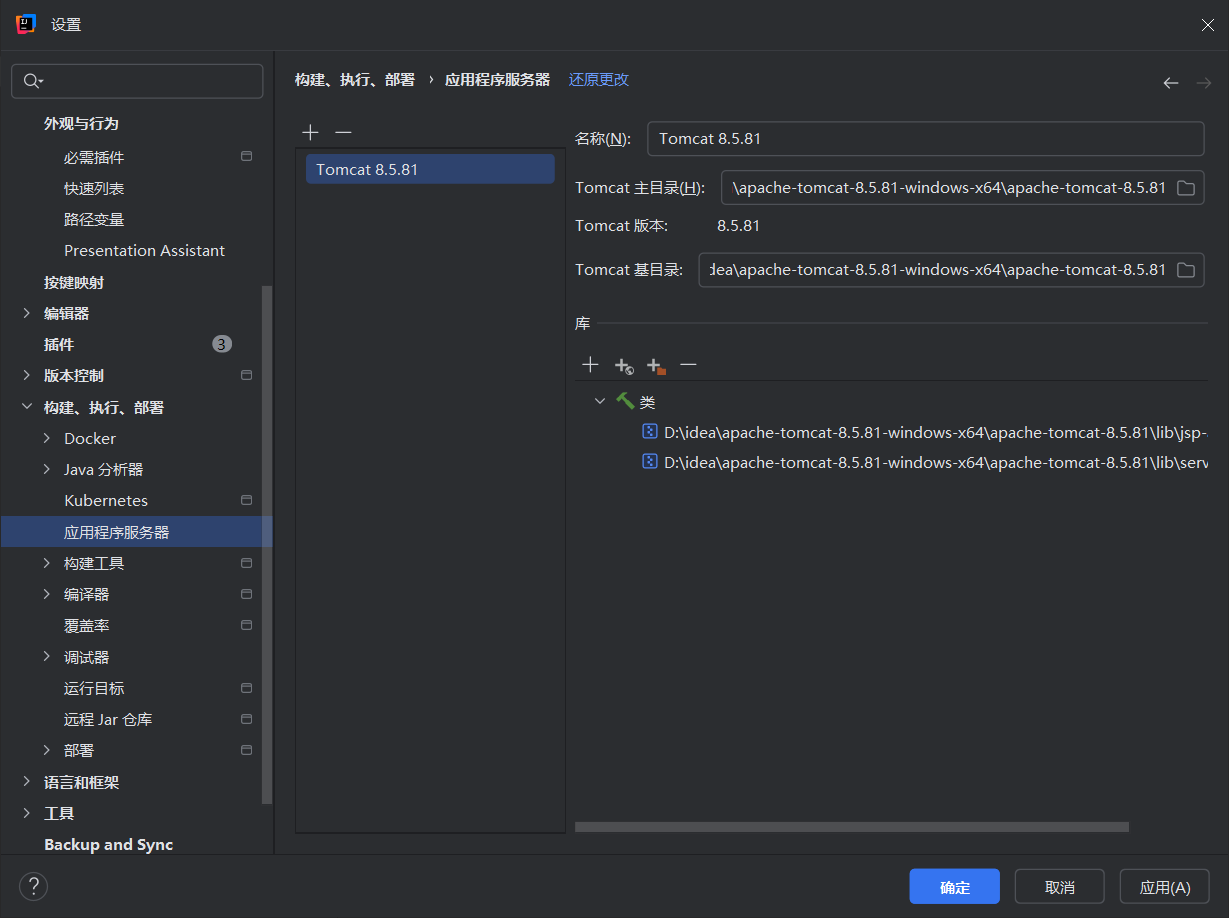Remove library entry with minus icon under 库
1229x918 pixels.
point(688,365)
